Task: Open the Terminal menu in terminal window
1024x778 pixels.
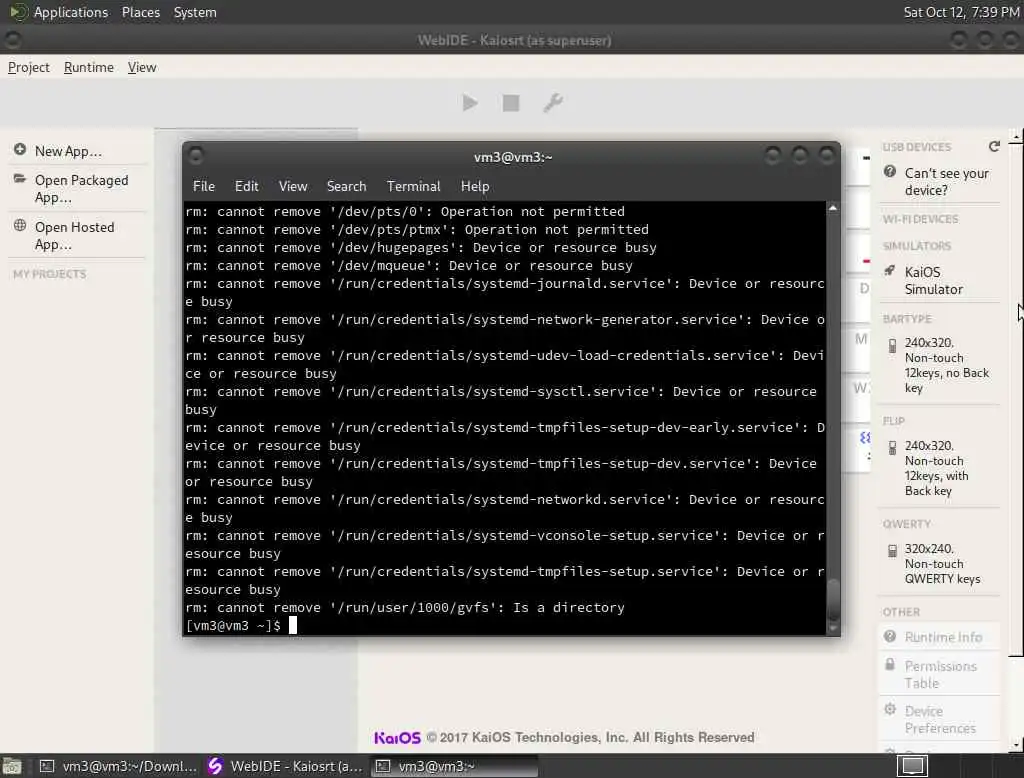Action: [413, 186]
